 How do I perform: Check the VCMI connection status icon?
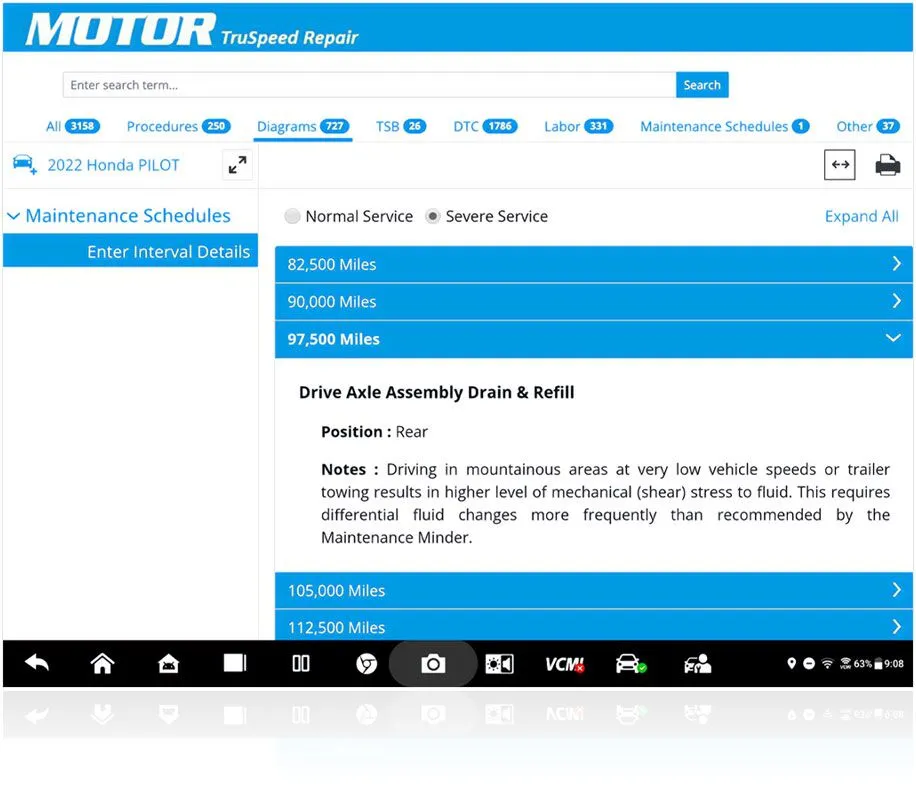(564, 663)
